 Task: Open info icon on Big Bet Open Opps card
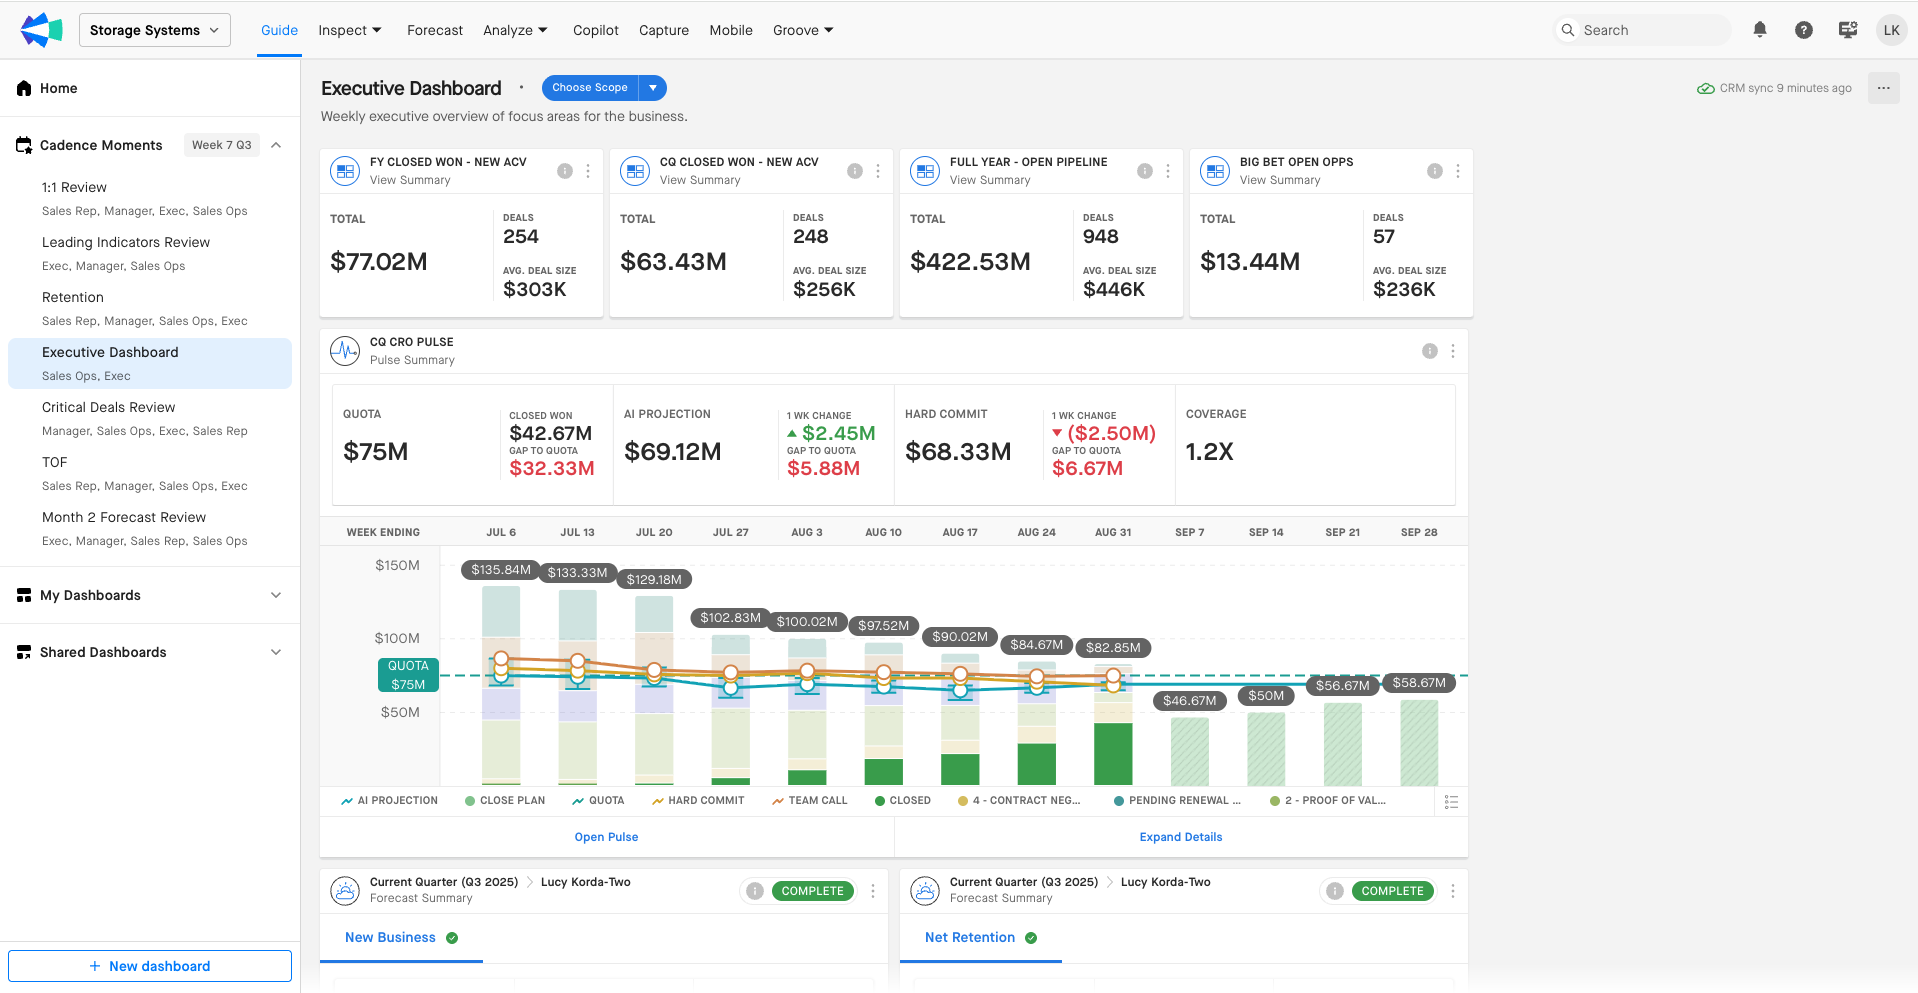[1435, 171]
